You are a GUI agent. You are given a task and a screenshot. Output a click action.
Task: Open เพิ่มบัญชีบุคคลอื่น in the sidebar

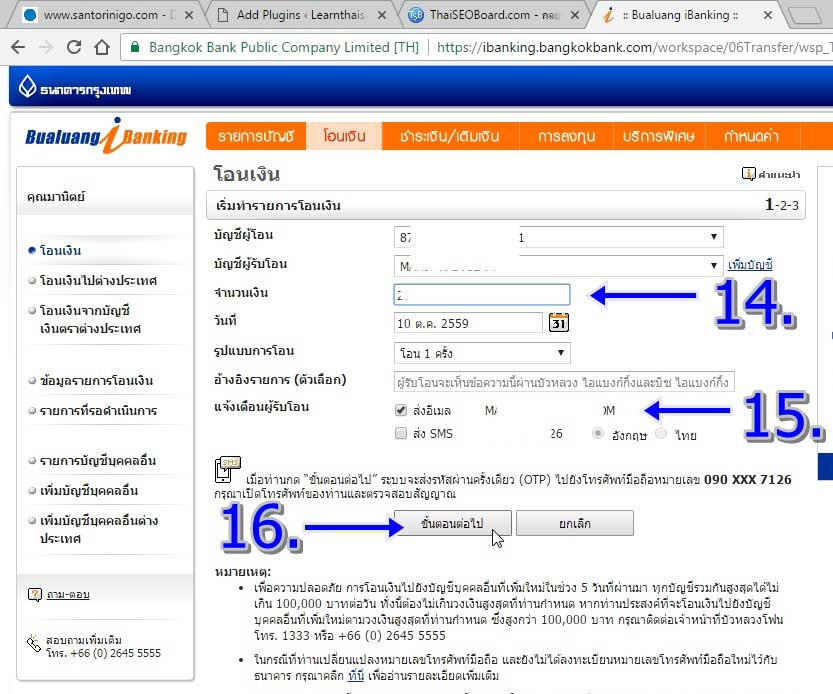[89, 490]
